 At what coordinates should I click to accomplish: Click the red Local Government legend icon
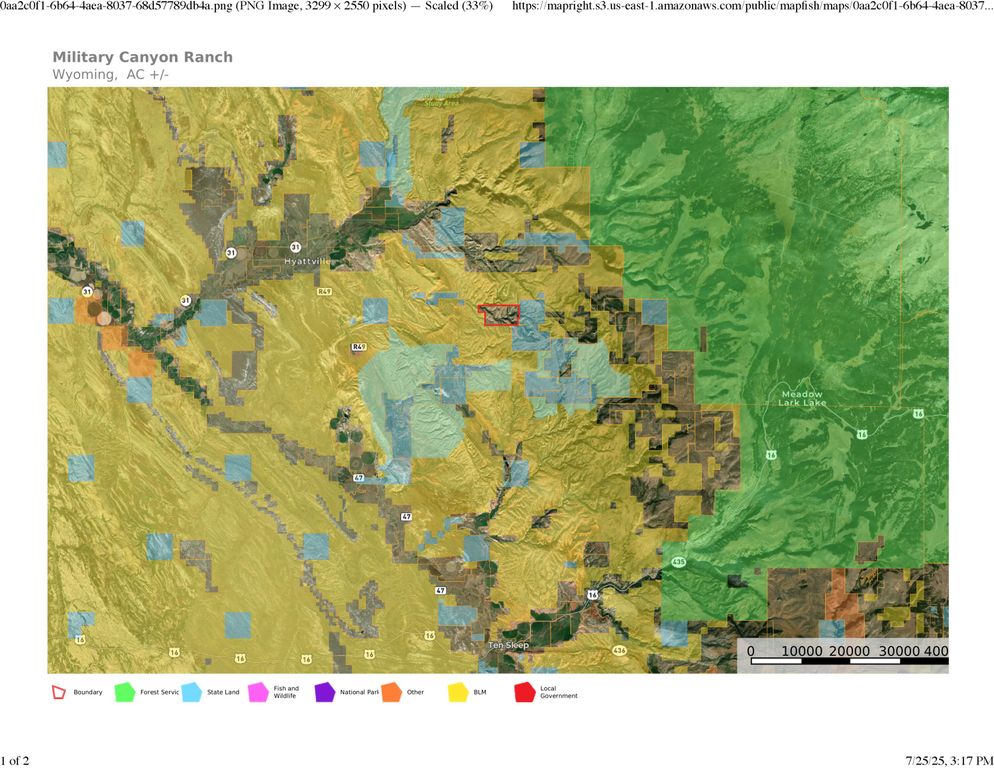524,691
